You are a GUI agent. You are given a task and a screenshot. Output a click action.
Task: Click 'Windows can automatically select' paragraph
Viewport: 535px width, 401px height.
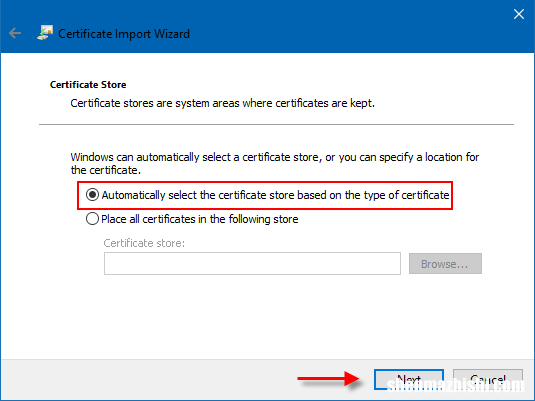click(275, 163)
